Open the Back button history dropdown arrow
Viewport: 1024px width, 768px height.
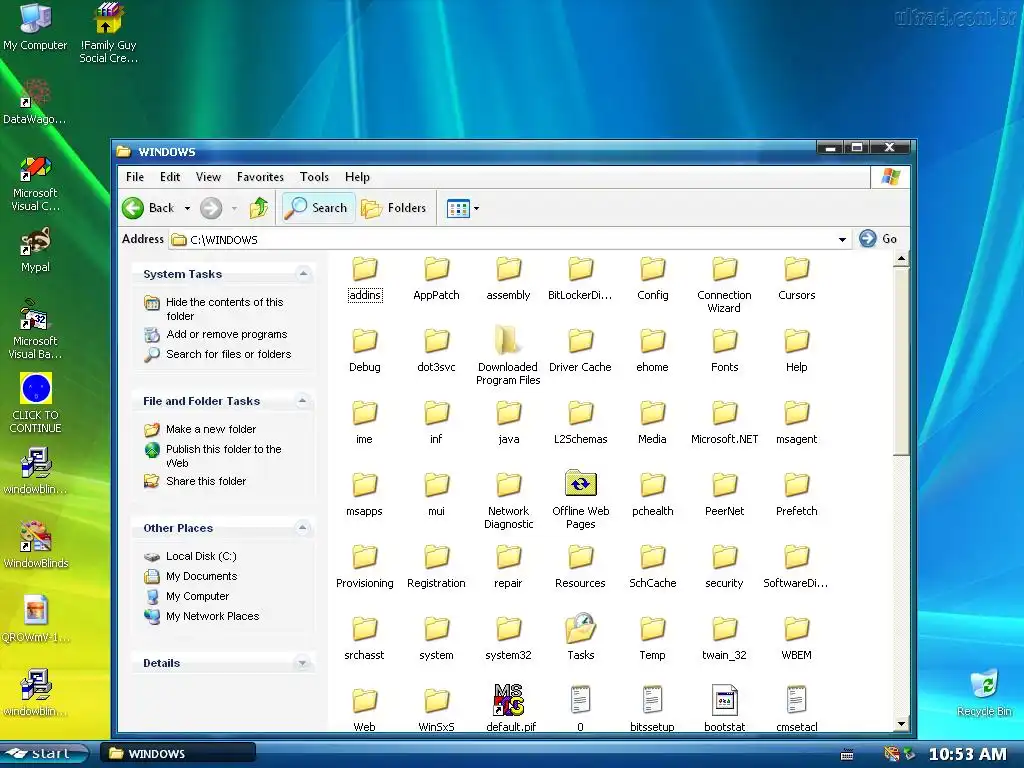[187, 208]
